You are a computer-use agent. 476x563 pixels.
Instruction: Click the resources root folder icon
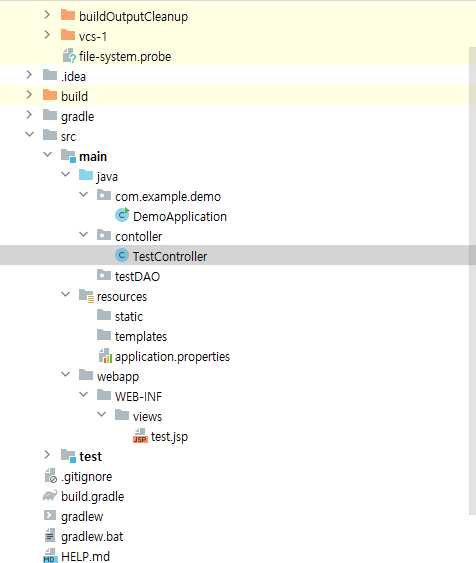pos(87,296)
